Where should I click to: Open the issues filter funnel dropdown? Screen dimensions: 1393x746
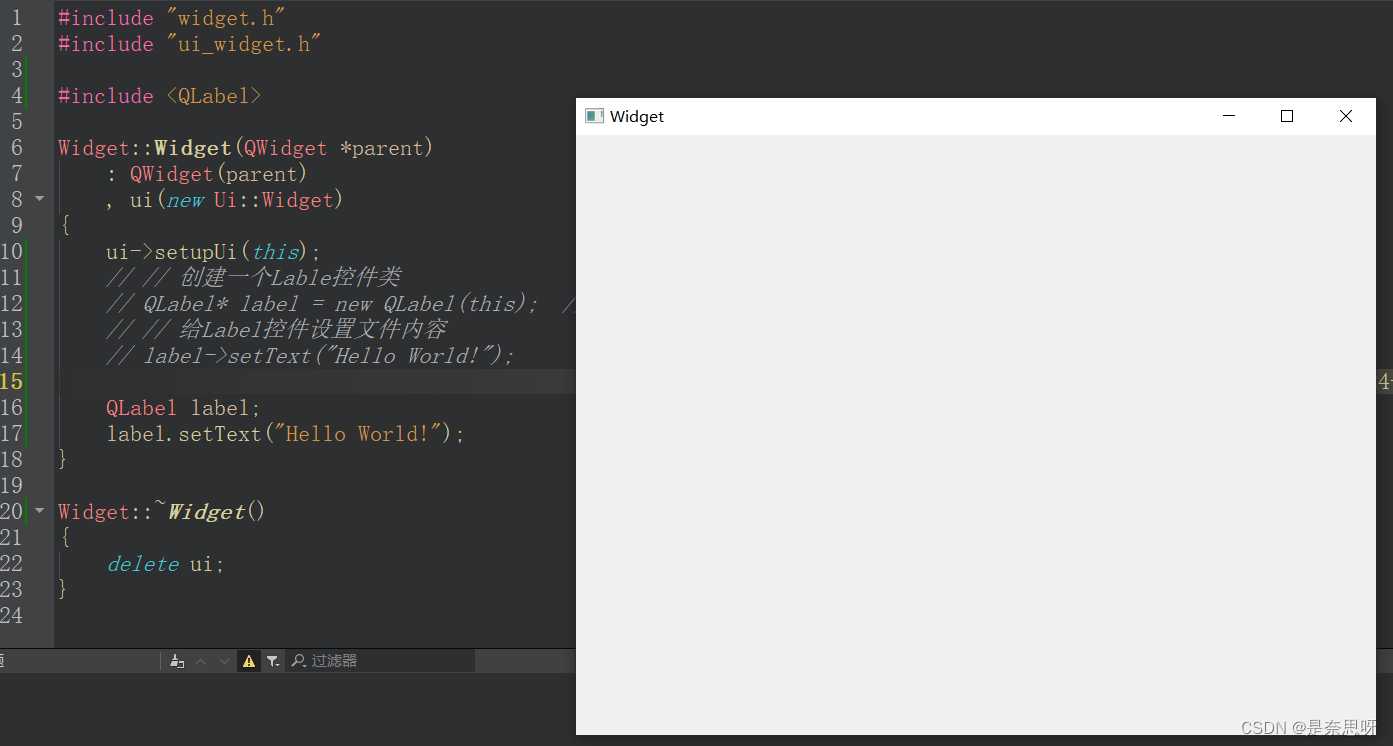(273, 661)
